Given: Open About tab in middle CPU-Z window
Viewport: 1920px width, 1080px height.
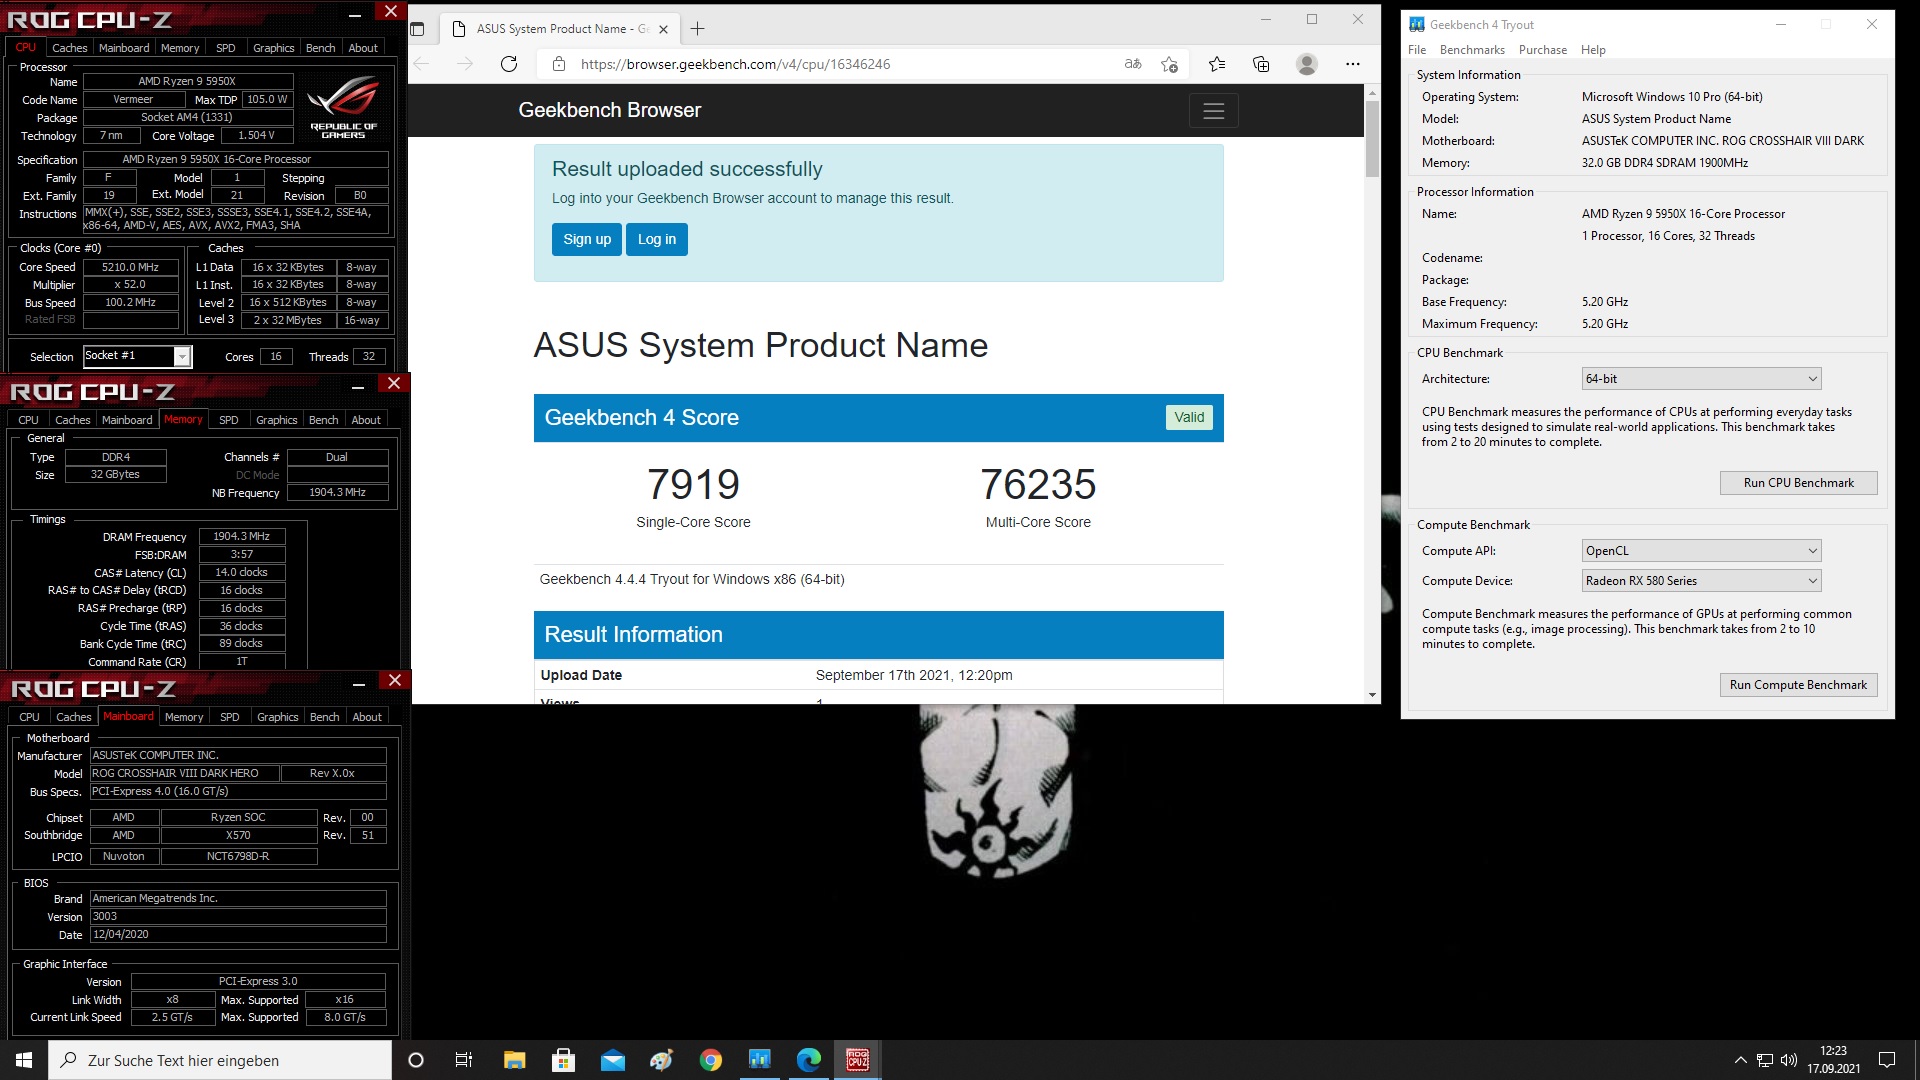Looking at the screenshot, I should click(x=366, y=420).
